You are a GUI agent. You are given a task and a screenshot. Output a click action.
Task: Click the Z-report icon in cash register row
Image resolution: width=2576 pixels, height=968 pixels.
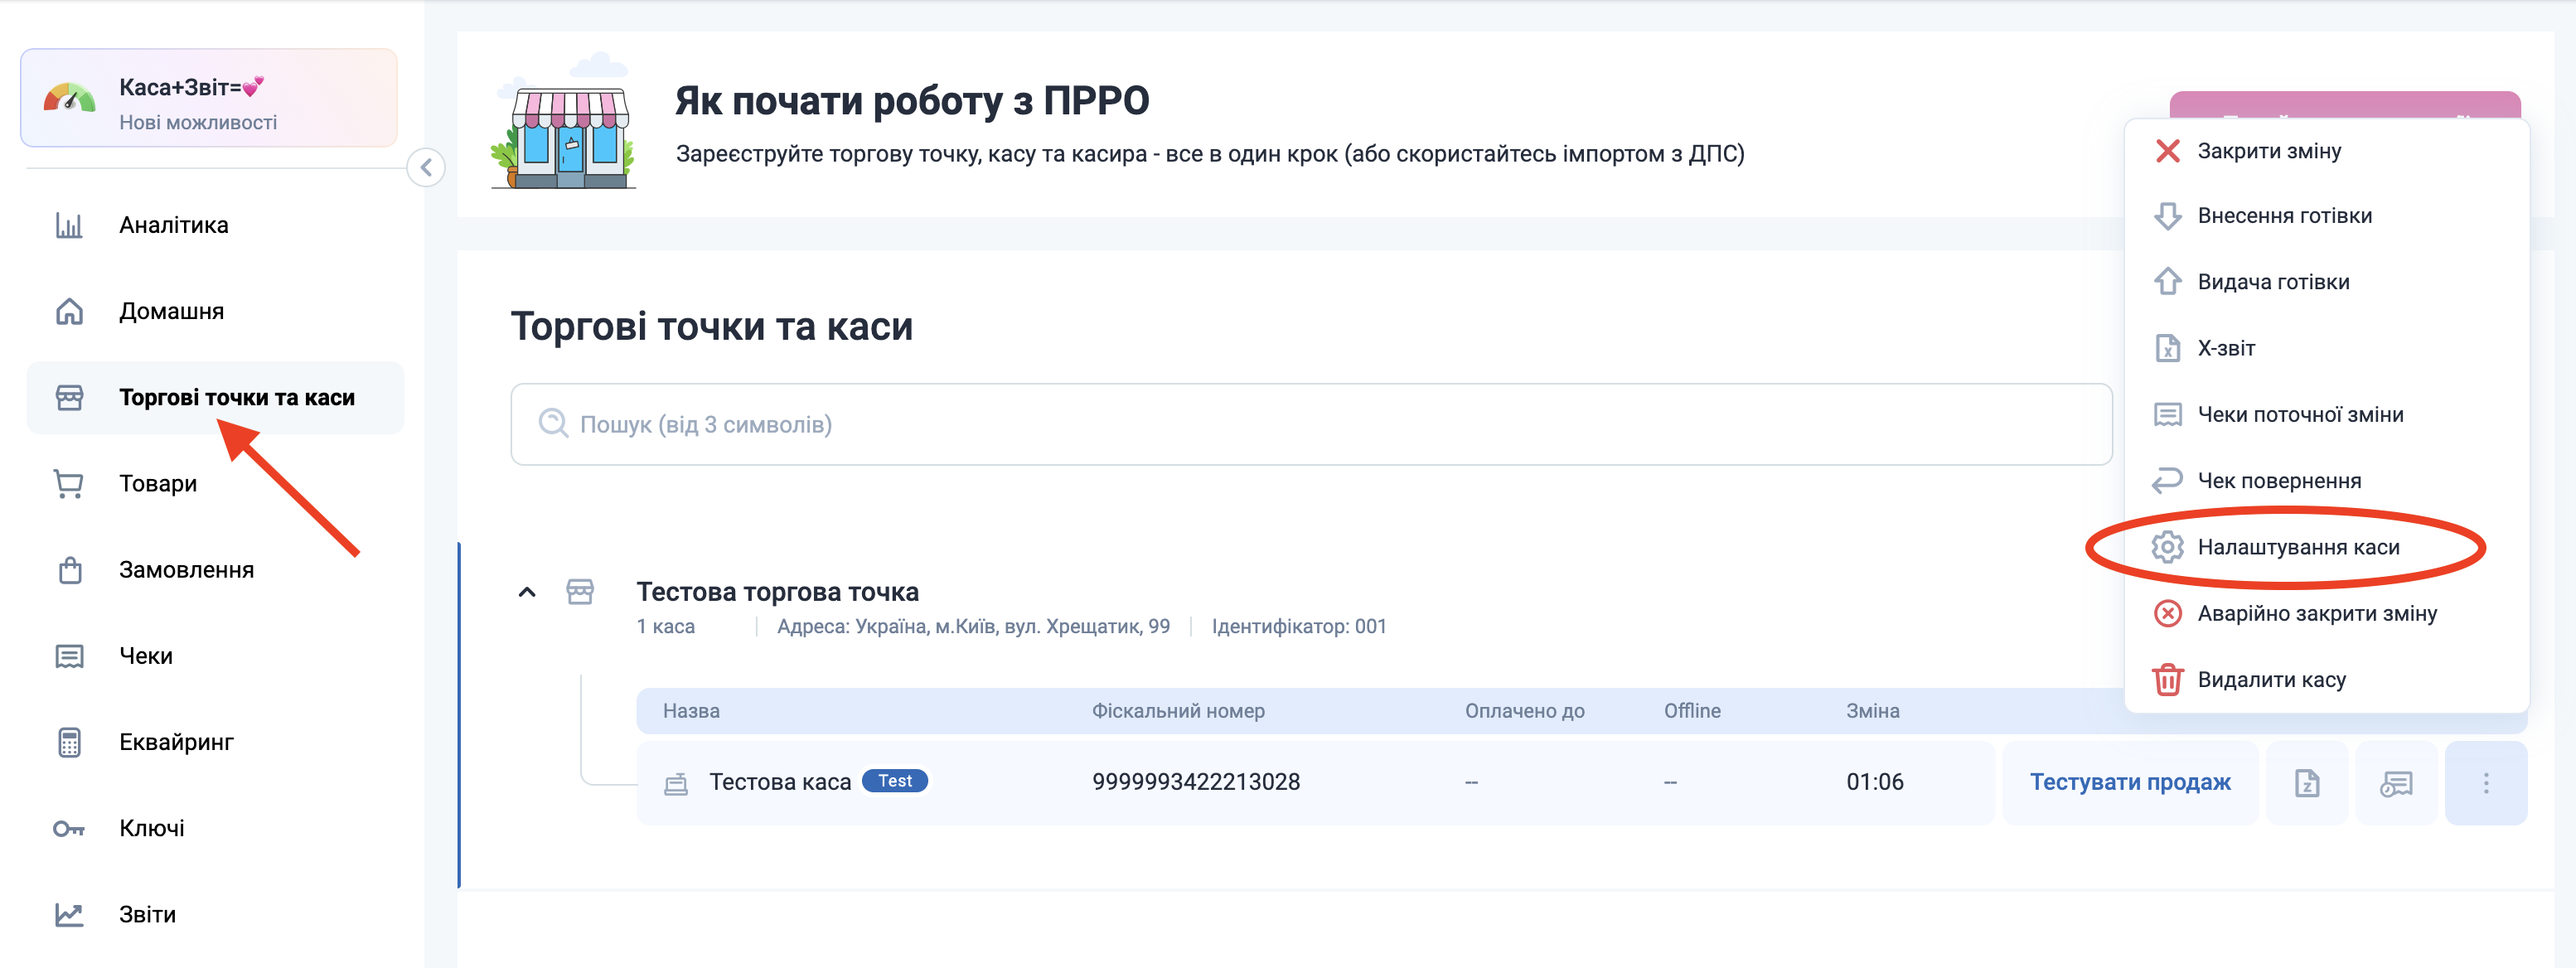click(2306, 783)
